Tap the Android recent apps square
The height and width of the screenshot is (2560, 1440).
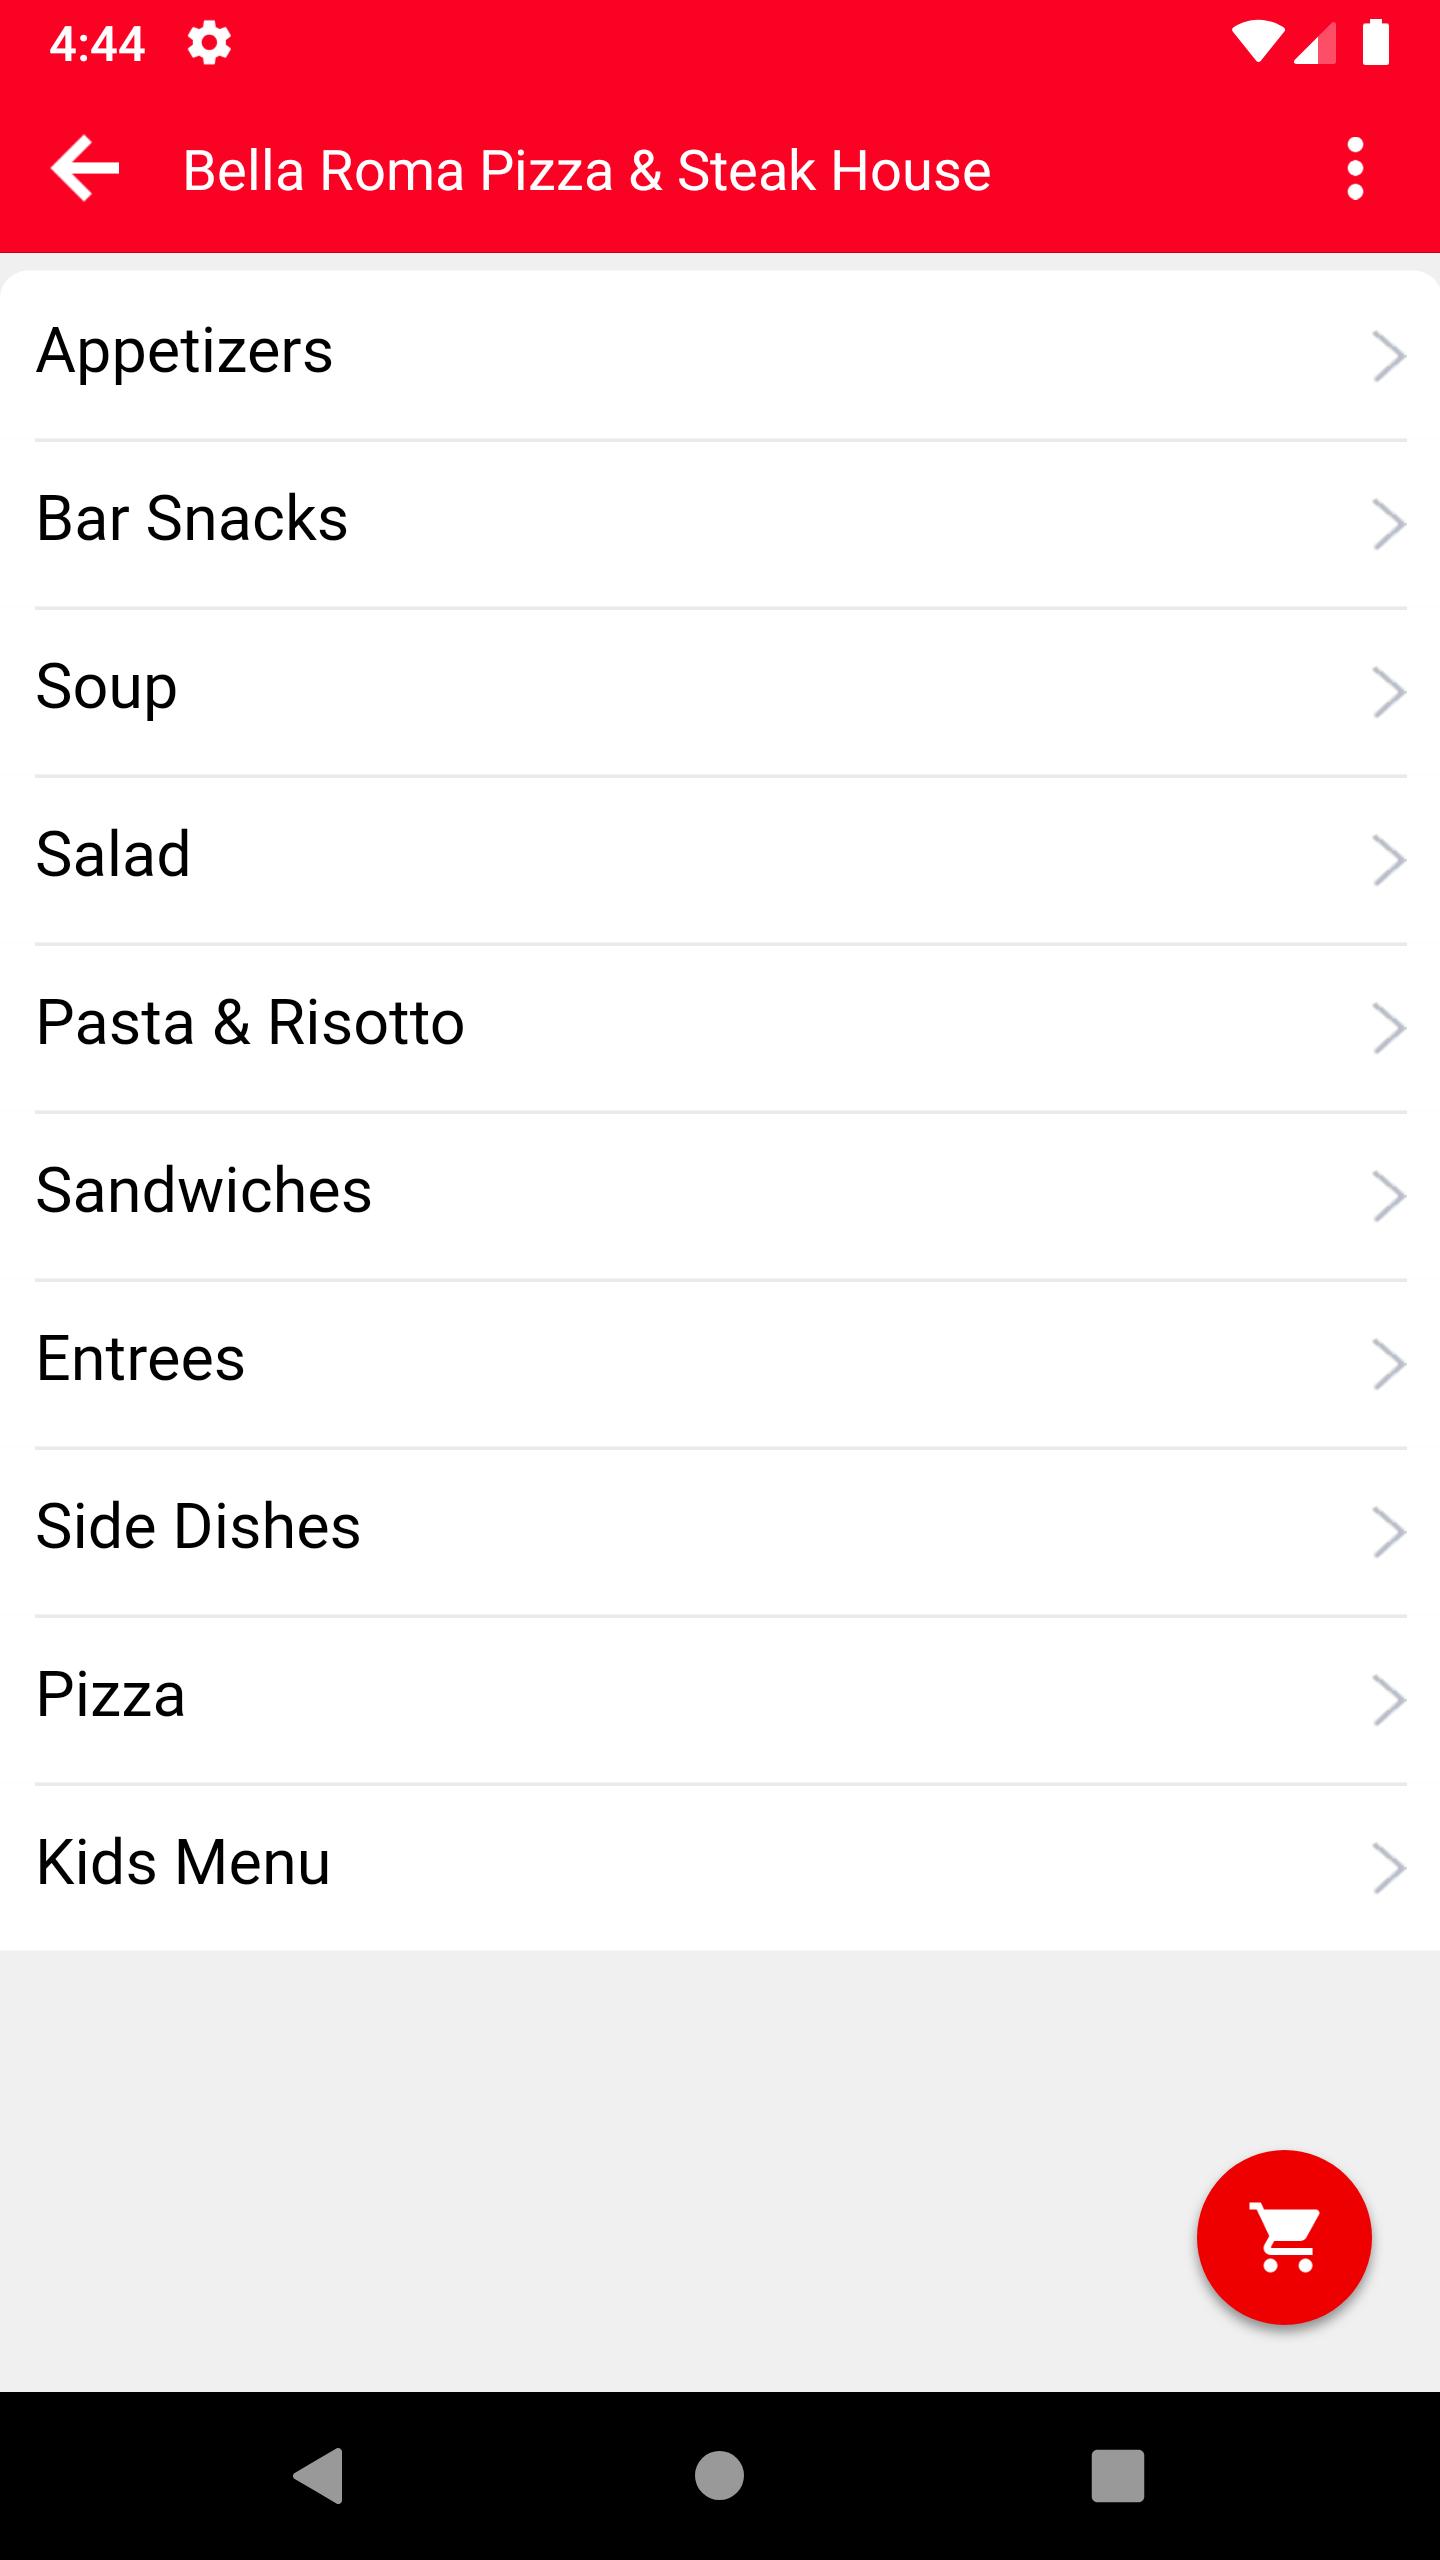click(x=1117, y=2475)
